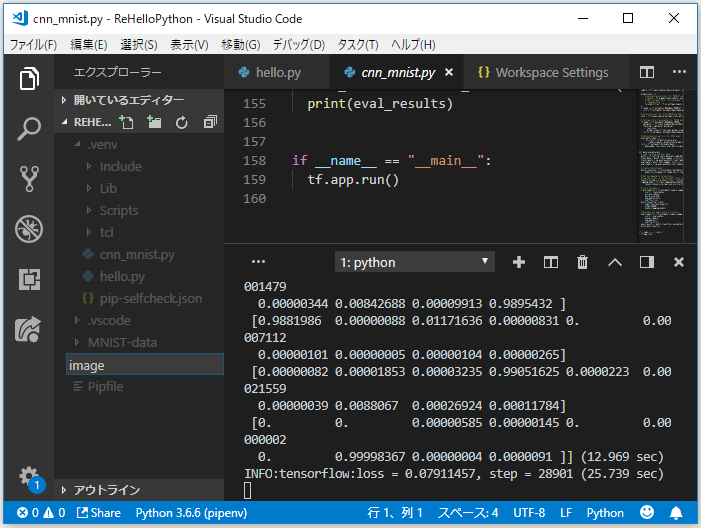The height and width of the screenshot is (528, 701).
Task: Open the Search view in activity bar
Action: pos(29,129)
